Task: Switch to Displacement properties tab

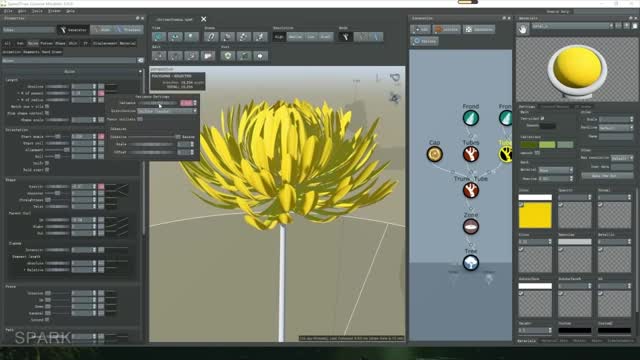Action: tap(106, 43)
